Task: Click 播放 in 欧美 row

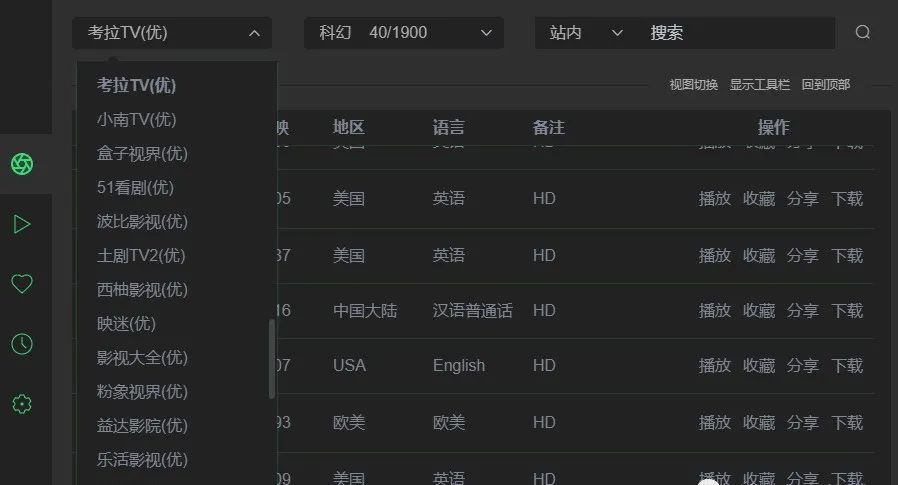Action: (x=715, y=423)
